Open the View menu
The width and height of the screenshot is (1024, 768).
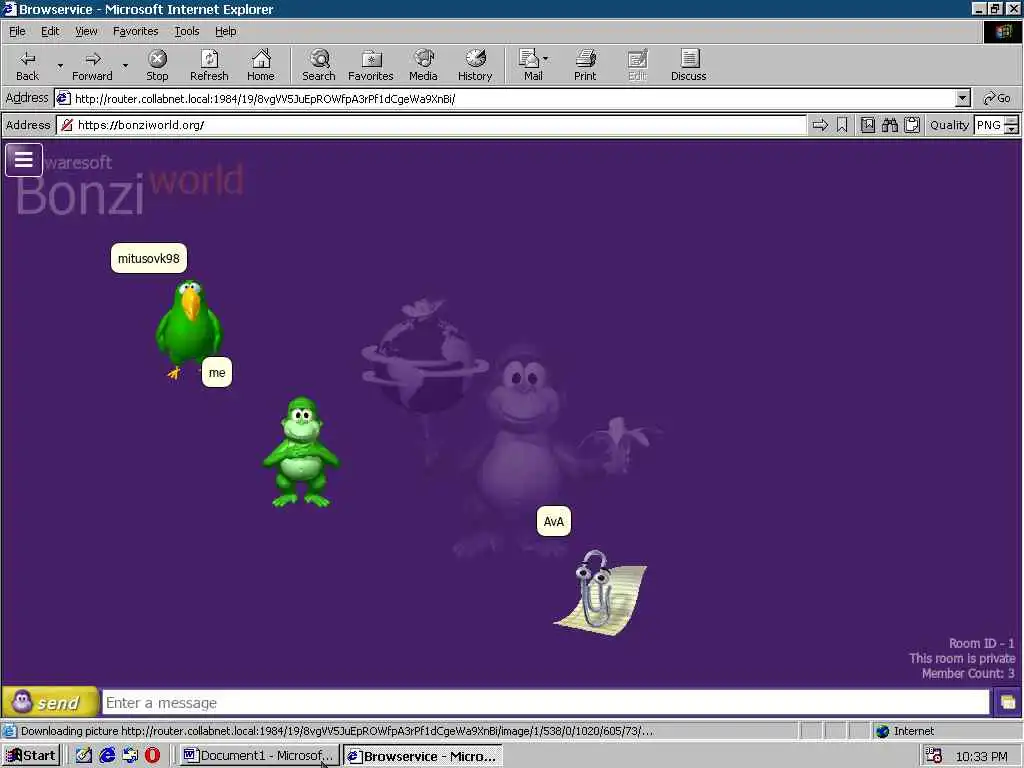click(86, 31)
